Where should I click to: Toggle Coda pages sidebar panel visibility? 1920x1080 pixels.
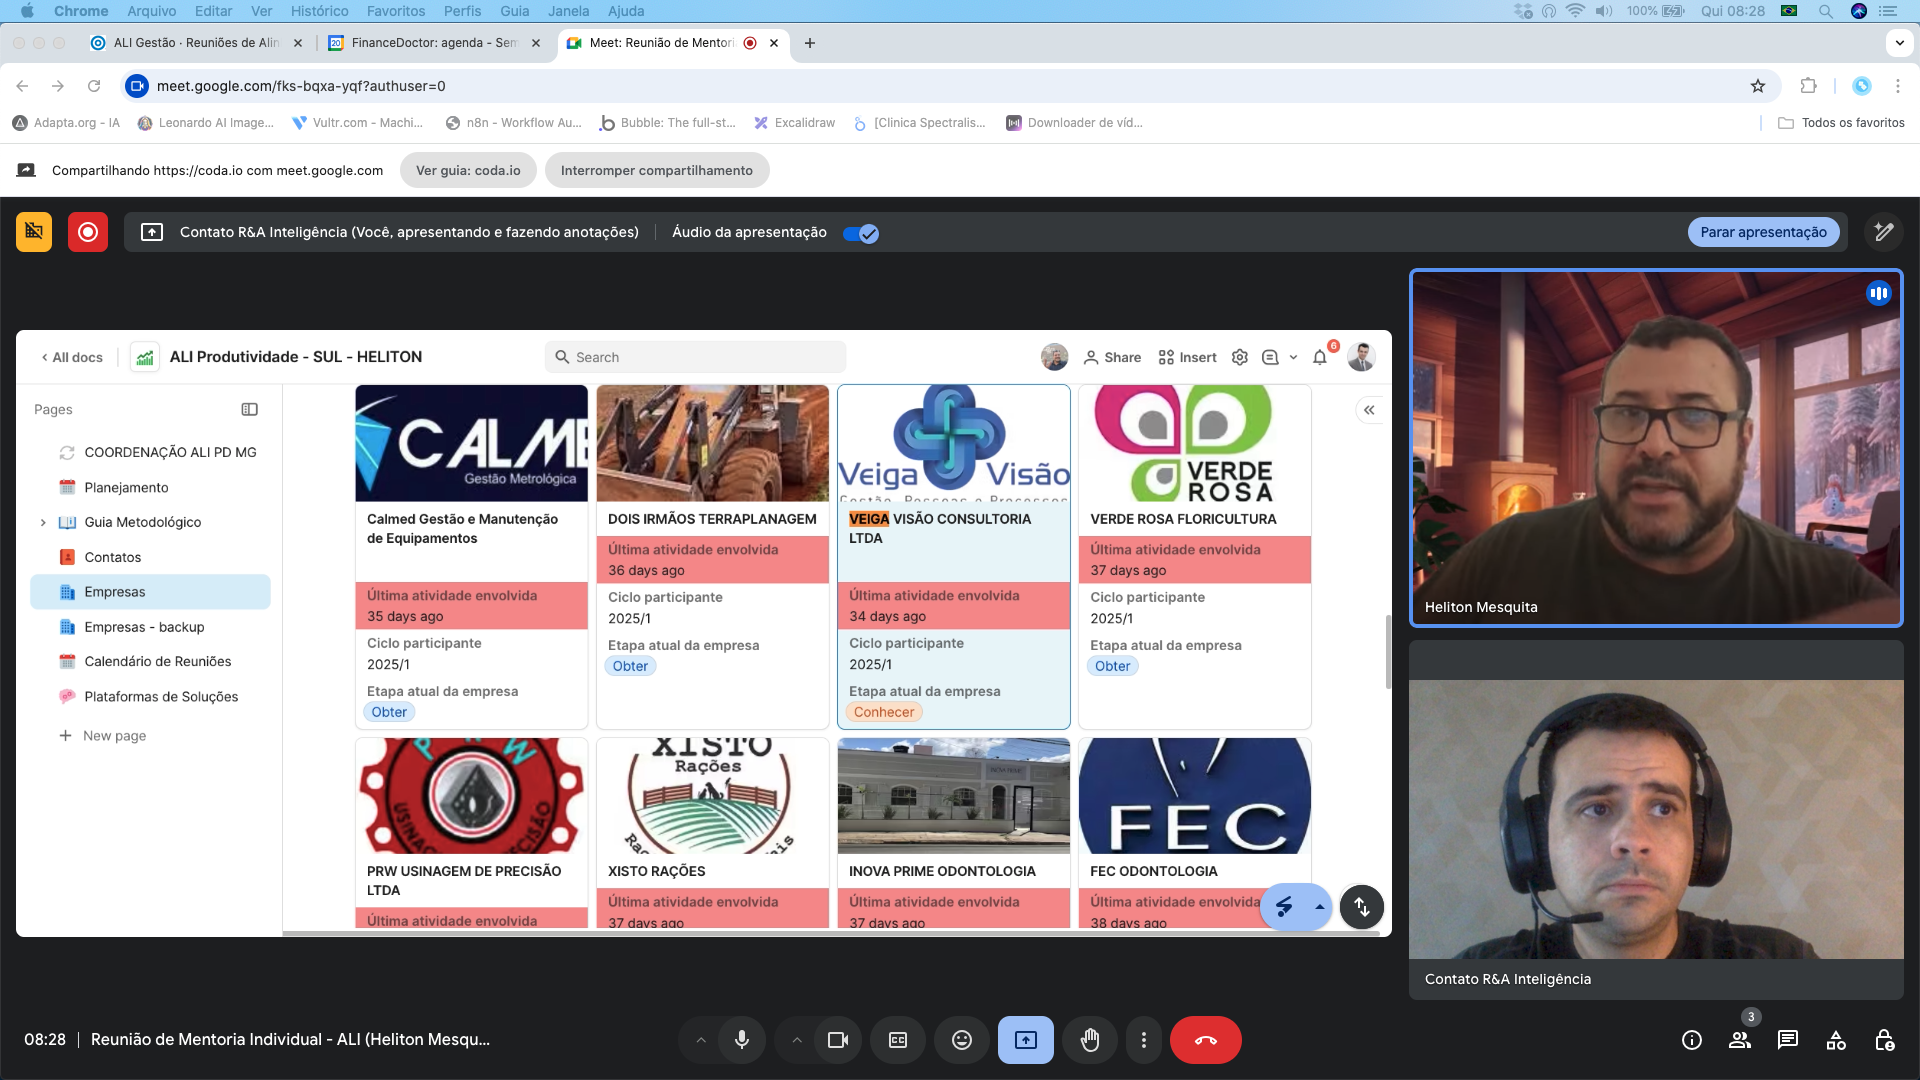tap(250, 409)
